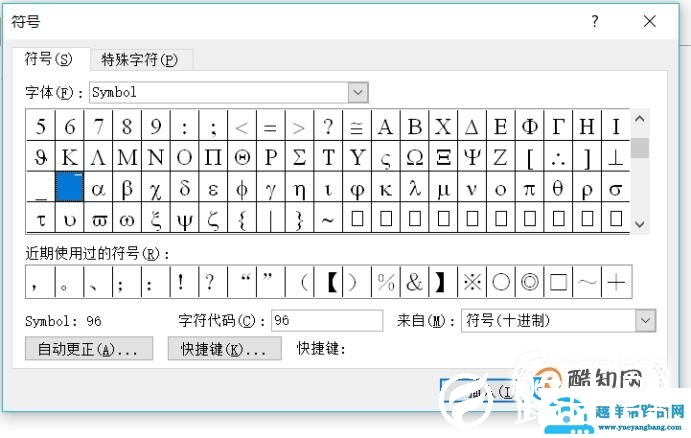This screenshot has height=438, width=691.
Task: Open the 字体 font dropdown
Action: pyautogui.click(x=358, y=93)
